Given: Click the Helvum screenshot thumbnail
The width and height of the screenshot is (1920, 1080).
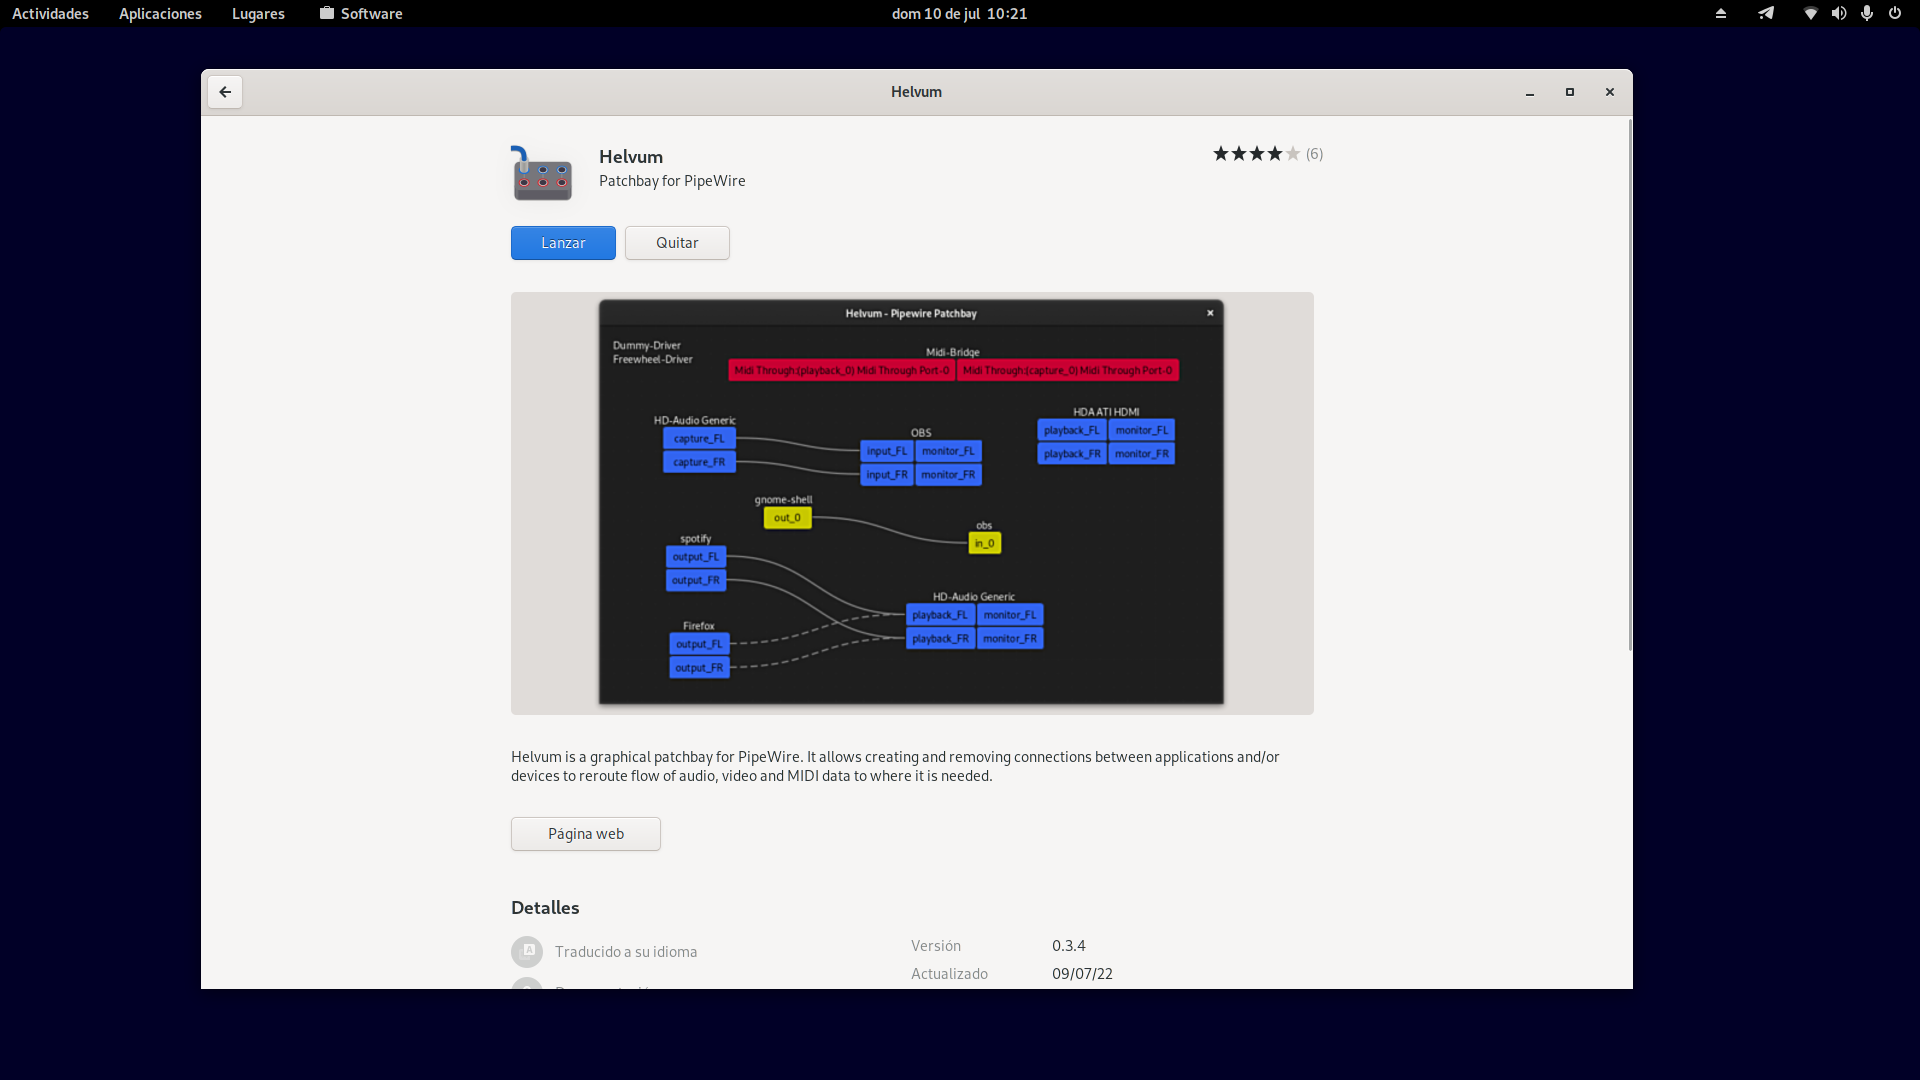Looking at the screenshot, I should (911, 503).
